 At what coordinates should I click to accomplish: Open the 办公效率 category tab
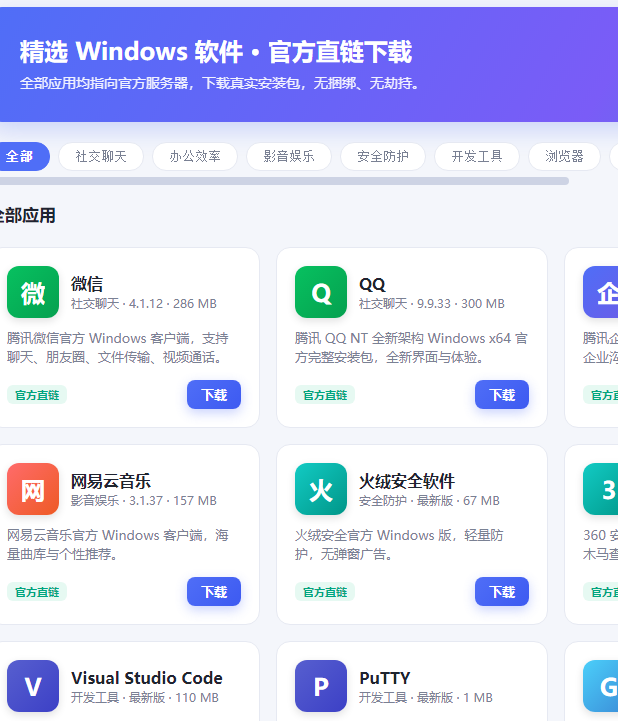195,156
